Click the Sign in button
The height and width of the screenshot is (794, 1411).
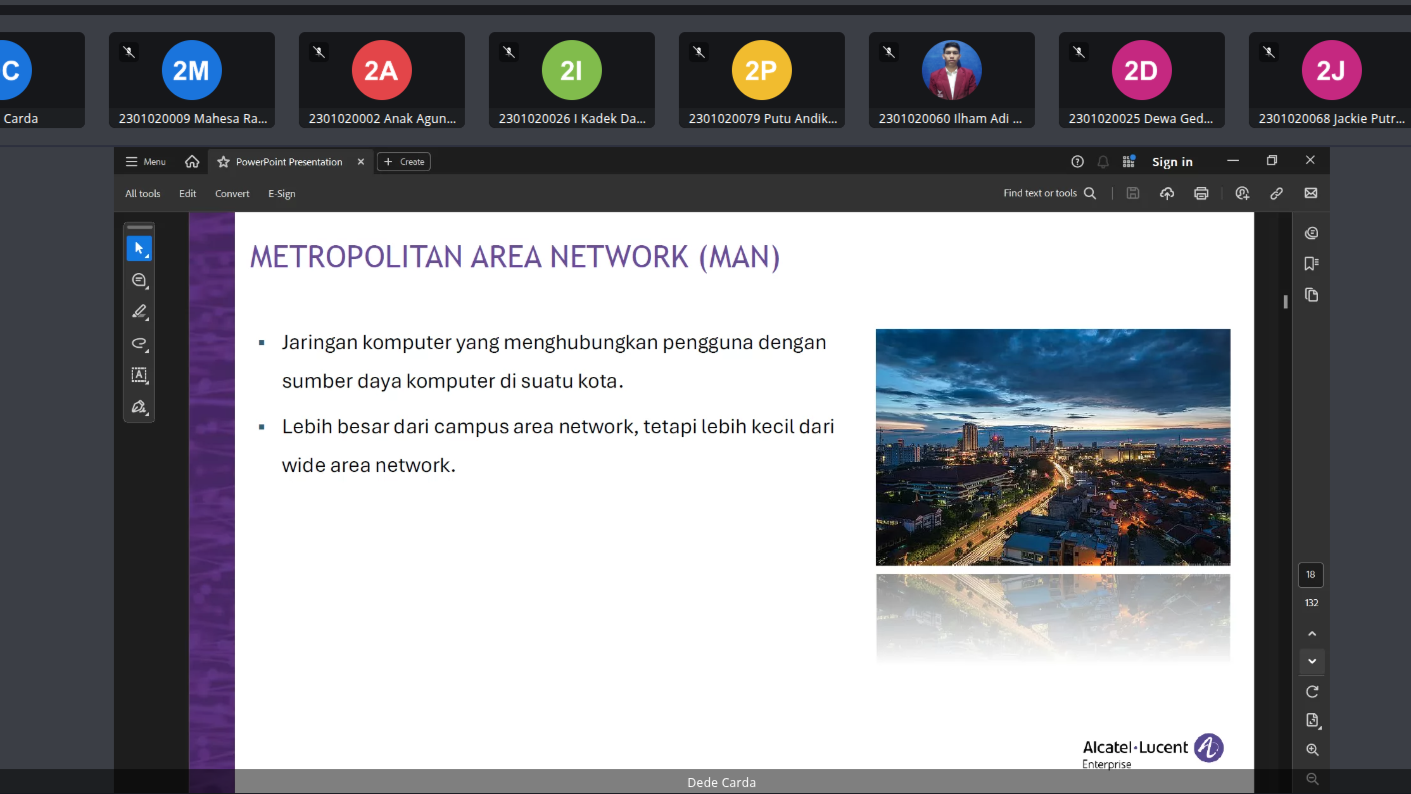click(1172, 162)
